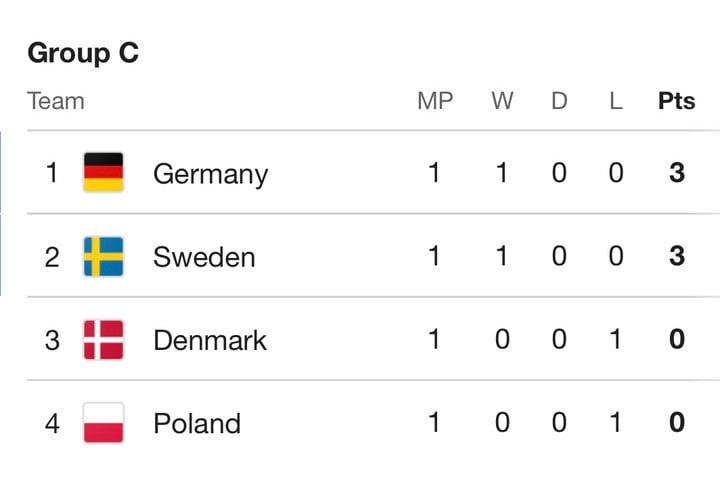Click the Denmark flag icon
720x478 pixels.
tap(103, 340)
